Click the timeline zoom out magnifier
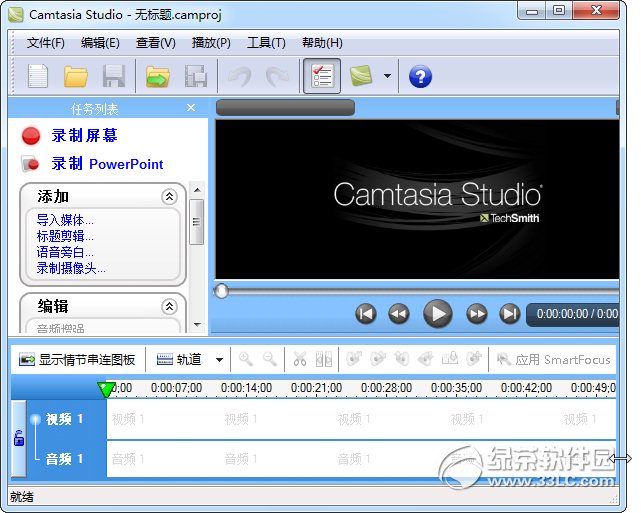The image size is (641, 513). (269, 359)
